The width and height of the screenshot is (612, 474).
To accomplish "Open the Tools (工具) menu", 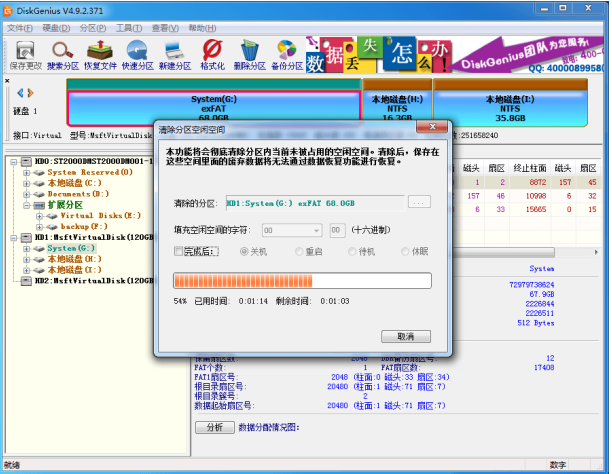I will pos(129,28).
